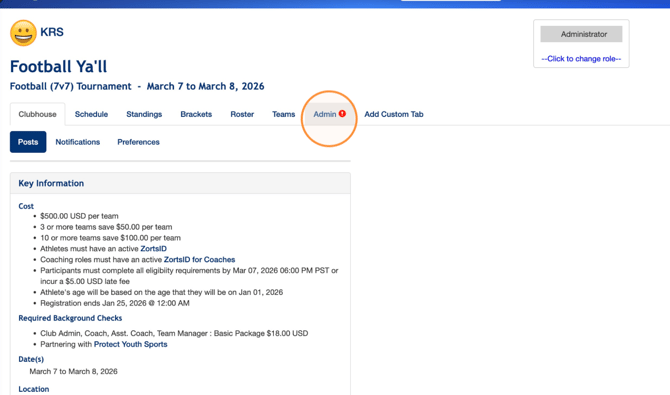Click 'Basic Package $18.00 USD' line
This screenshot has height=395, width=670.
point(174,333)
